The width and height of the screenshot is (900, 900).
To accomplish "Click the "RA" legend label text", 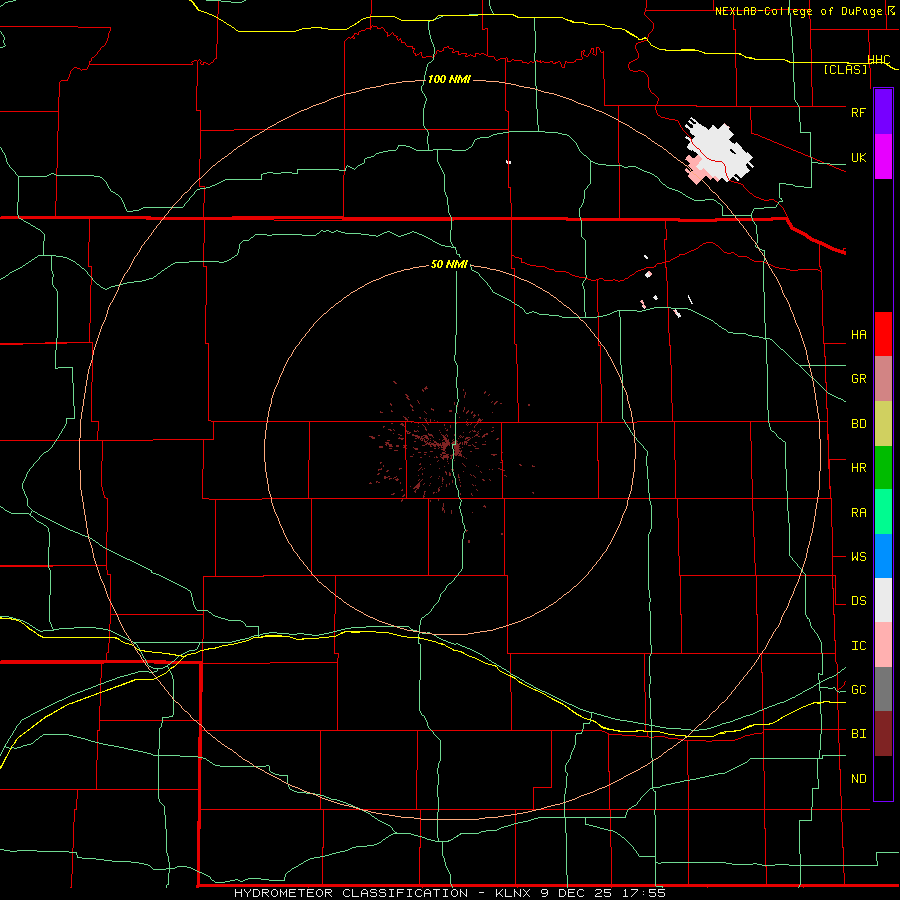I will click(x=858, y=513).
